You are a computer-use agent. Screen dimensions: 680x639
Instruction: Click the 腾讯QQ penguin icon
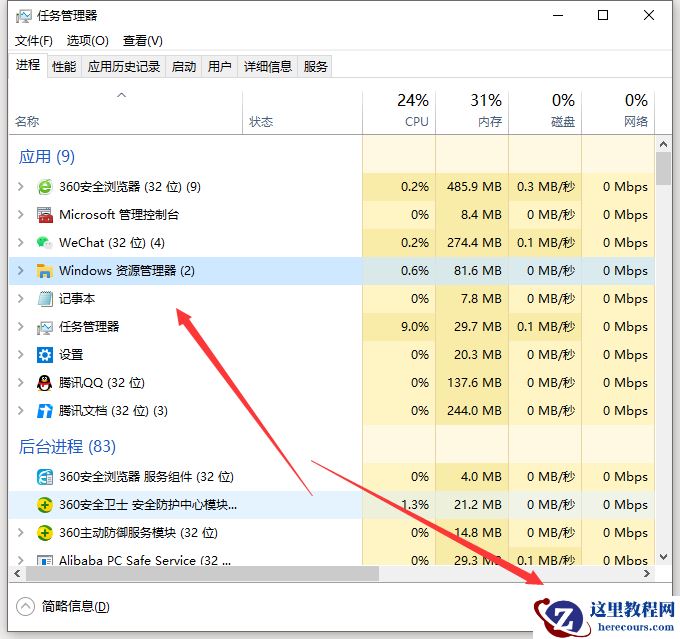coord(45,383)
